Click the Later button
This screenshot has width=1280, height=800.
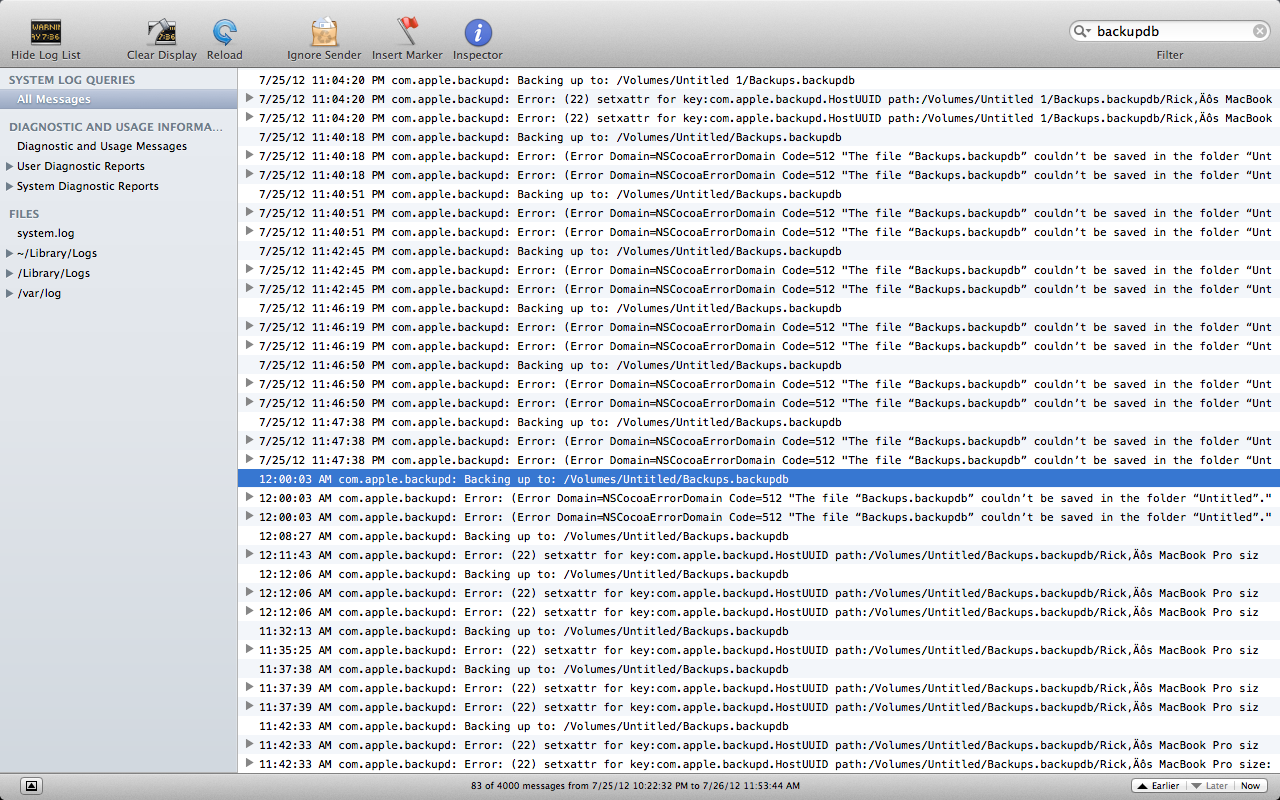(x=1208, y=786)
